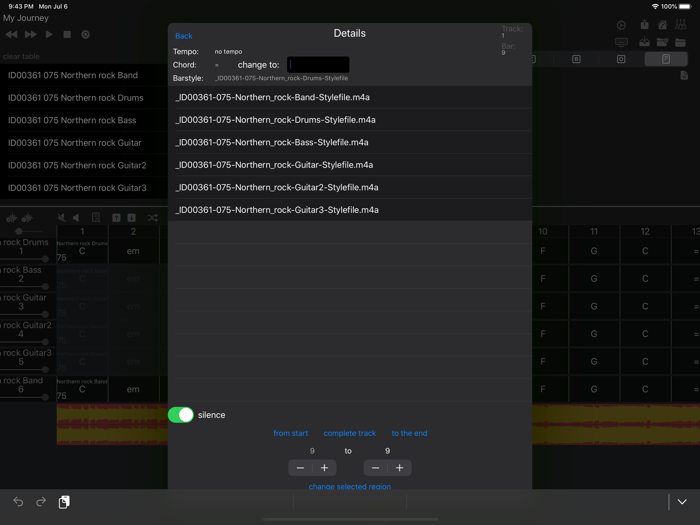
Task: Open the plain folder icon
Action: pyautogui.click(x=680, y=42)
